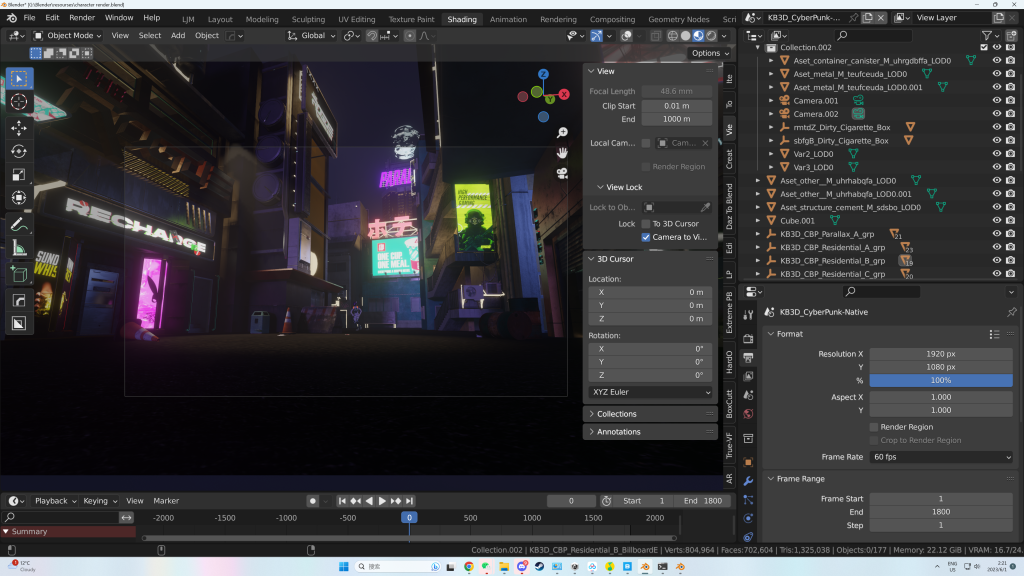The width and height of the screenshot is (1024, 576).
Task: Open the World properties tab
Action: coord(748,414)
